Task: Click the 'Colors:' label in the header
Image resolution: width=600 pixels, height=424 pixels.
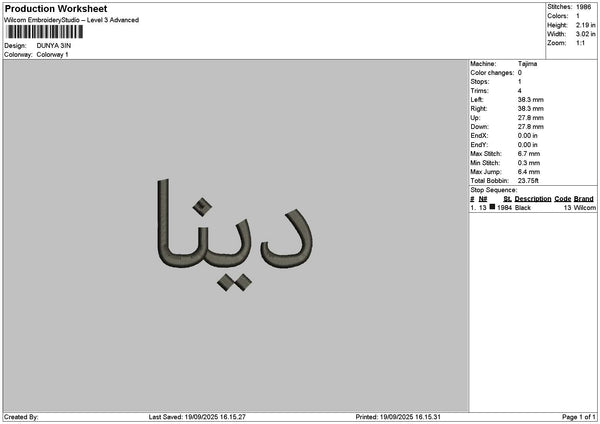Action: pos(558,16)
